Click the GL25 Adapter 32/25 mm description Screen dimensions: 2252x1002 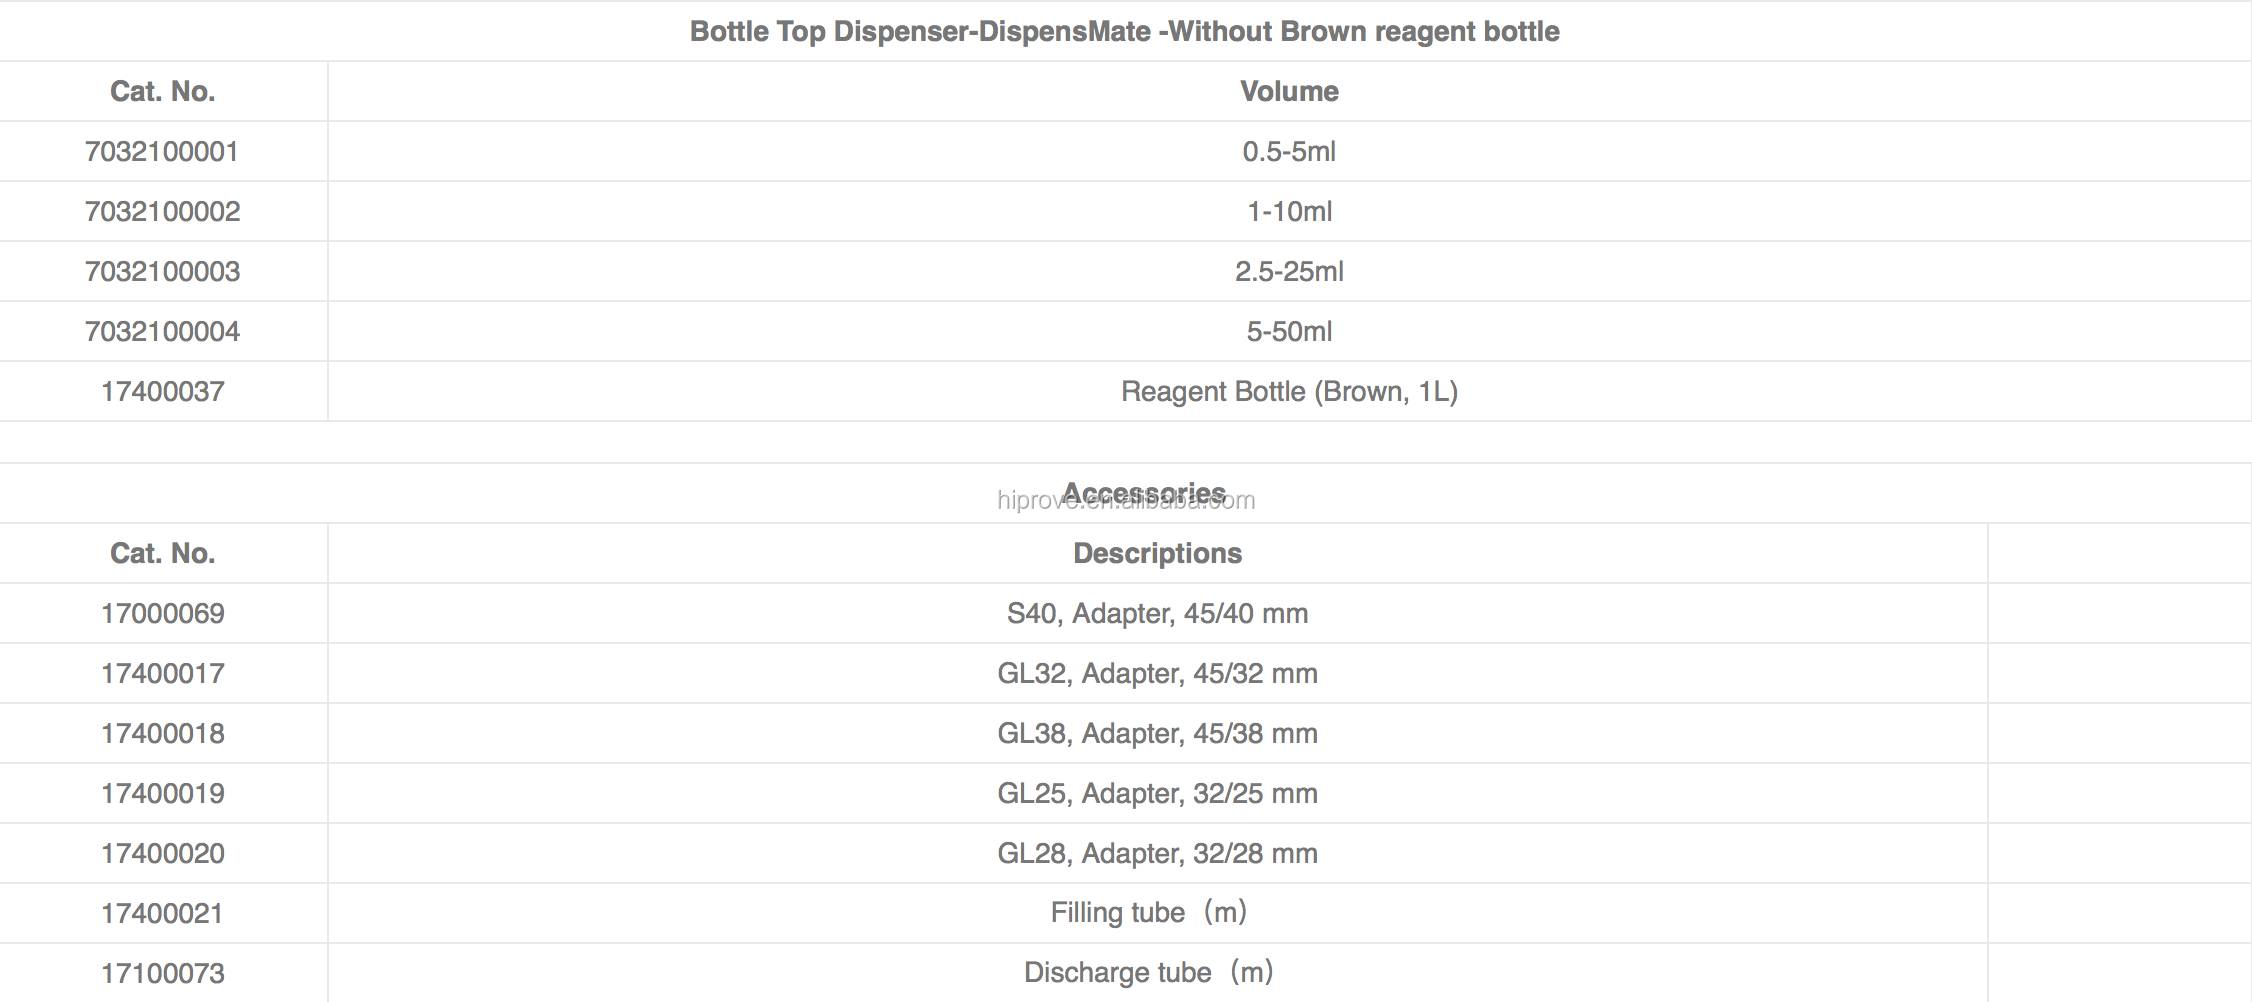[1157, 794]
